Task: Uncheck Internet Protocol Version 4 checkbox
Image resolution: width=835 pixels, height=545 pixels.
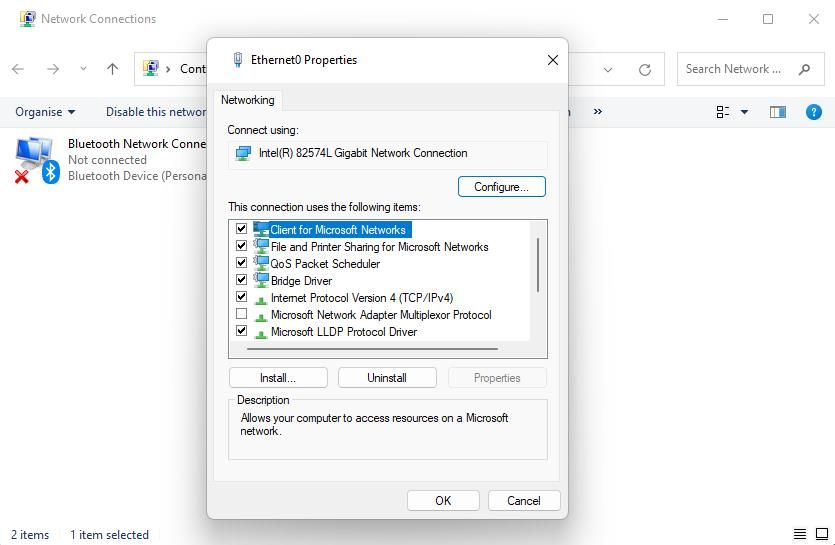Action: (241, 297)
